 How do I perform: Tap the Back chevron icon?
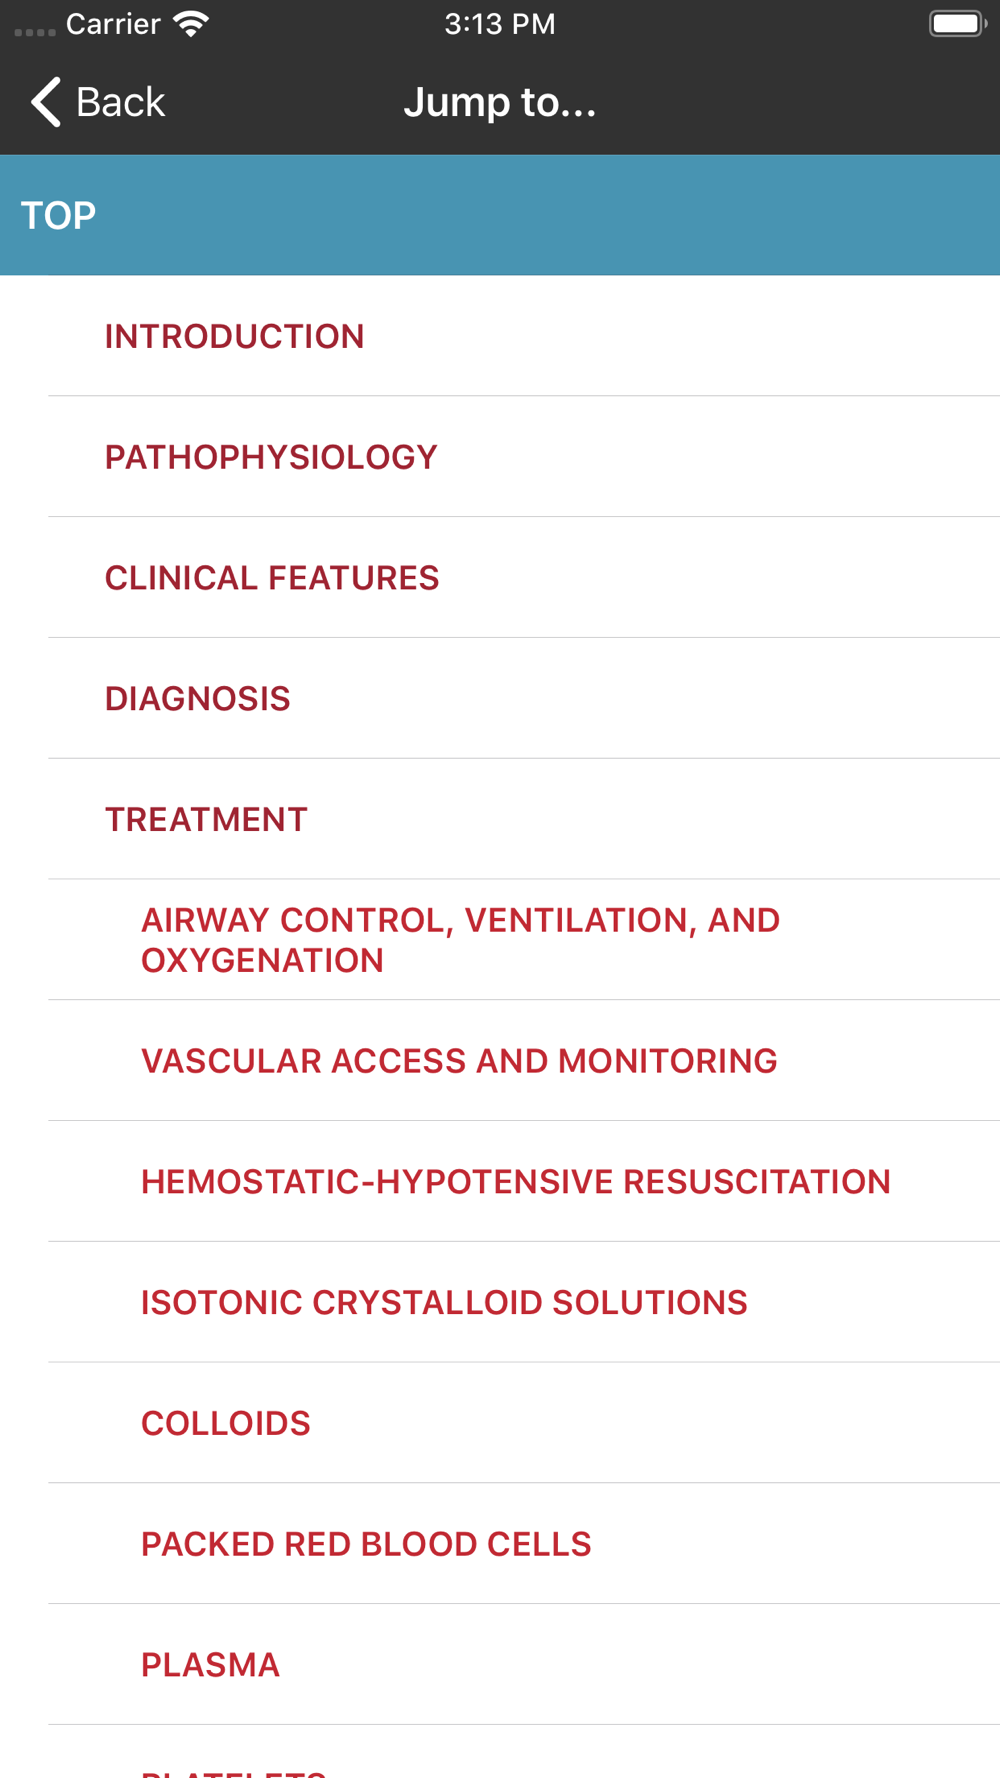pyautogui.click(x=46, y=102)
